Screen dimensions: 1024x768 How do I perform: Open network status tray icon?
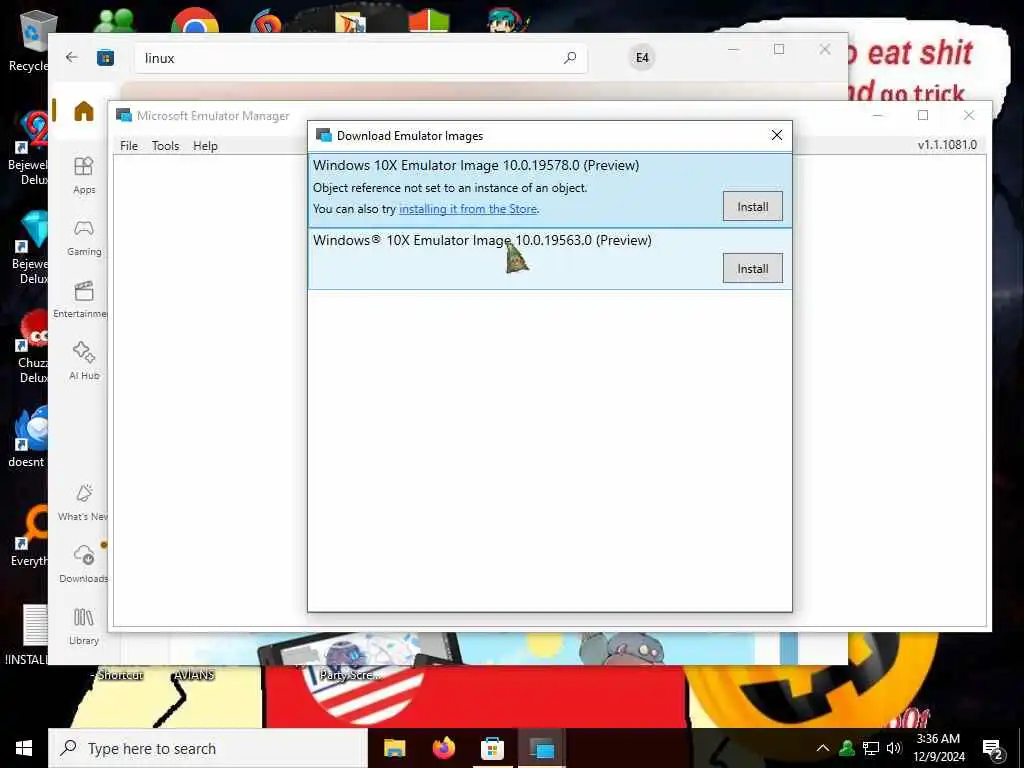871,748
